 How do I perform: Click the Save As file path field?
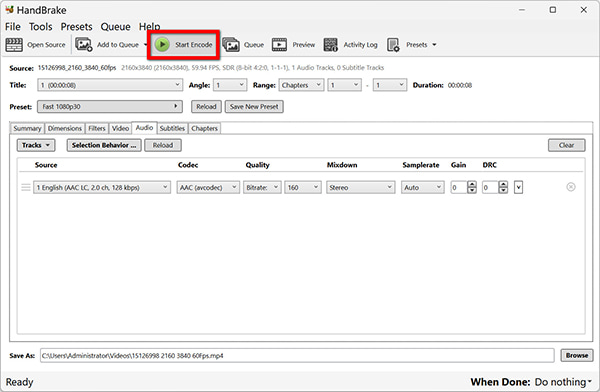tap(297, 356)
